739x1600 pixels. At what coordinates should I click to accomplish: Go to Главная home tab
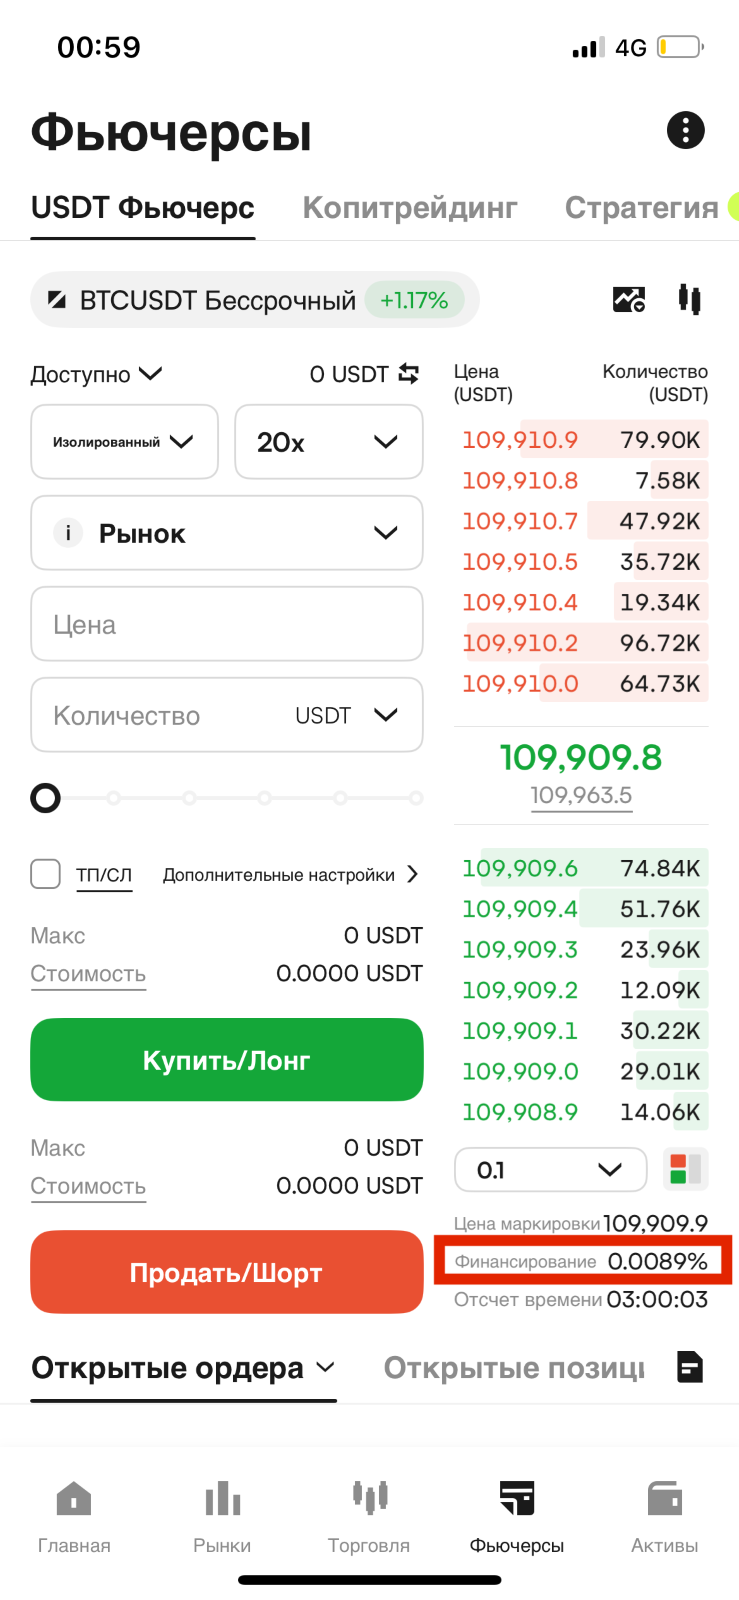point(74,1517)
